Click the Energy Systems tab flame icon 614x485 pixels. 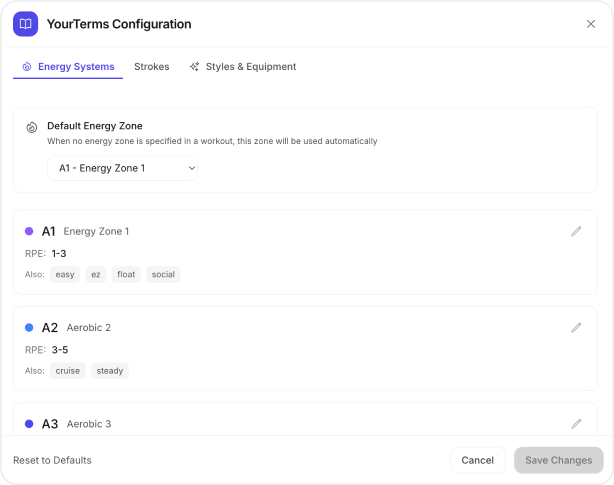tap(27, 67)
